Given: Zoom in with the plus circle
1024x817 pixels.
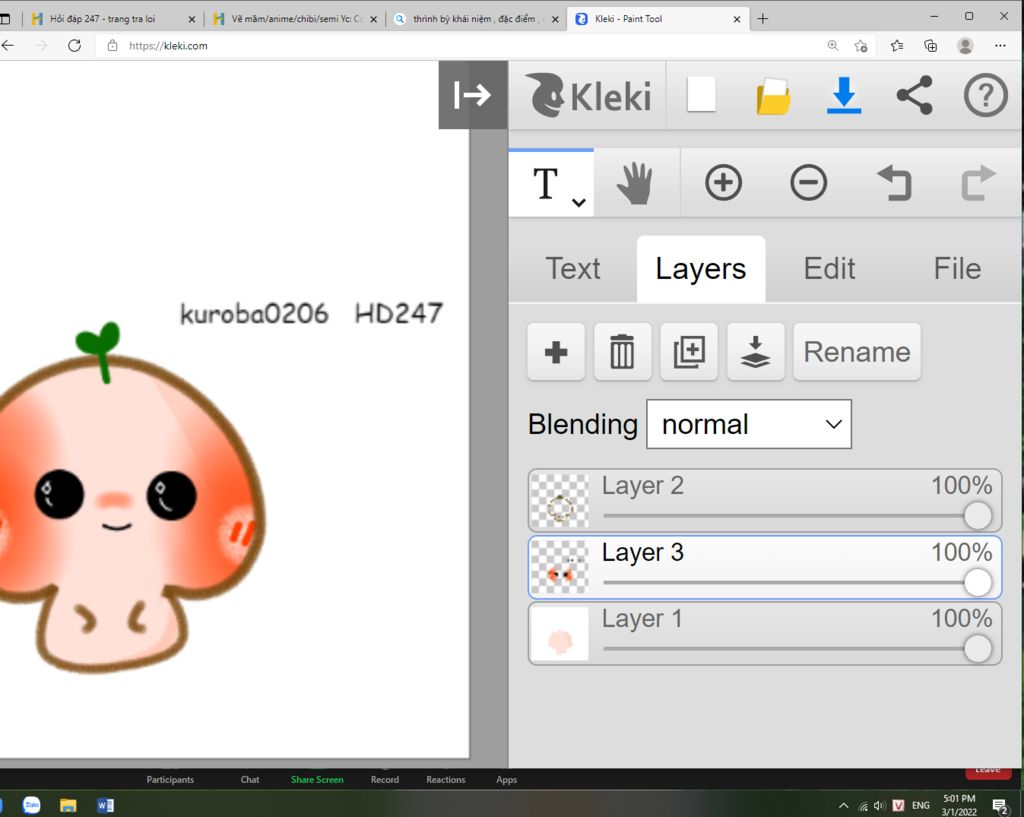Looking at the screenshot, I should 724,182.
